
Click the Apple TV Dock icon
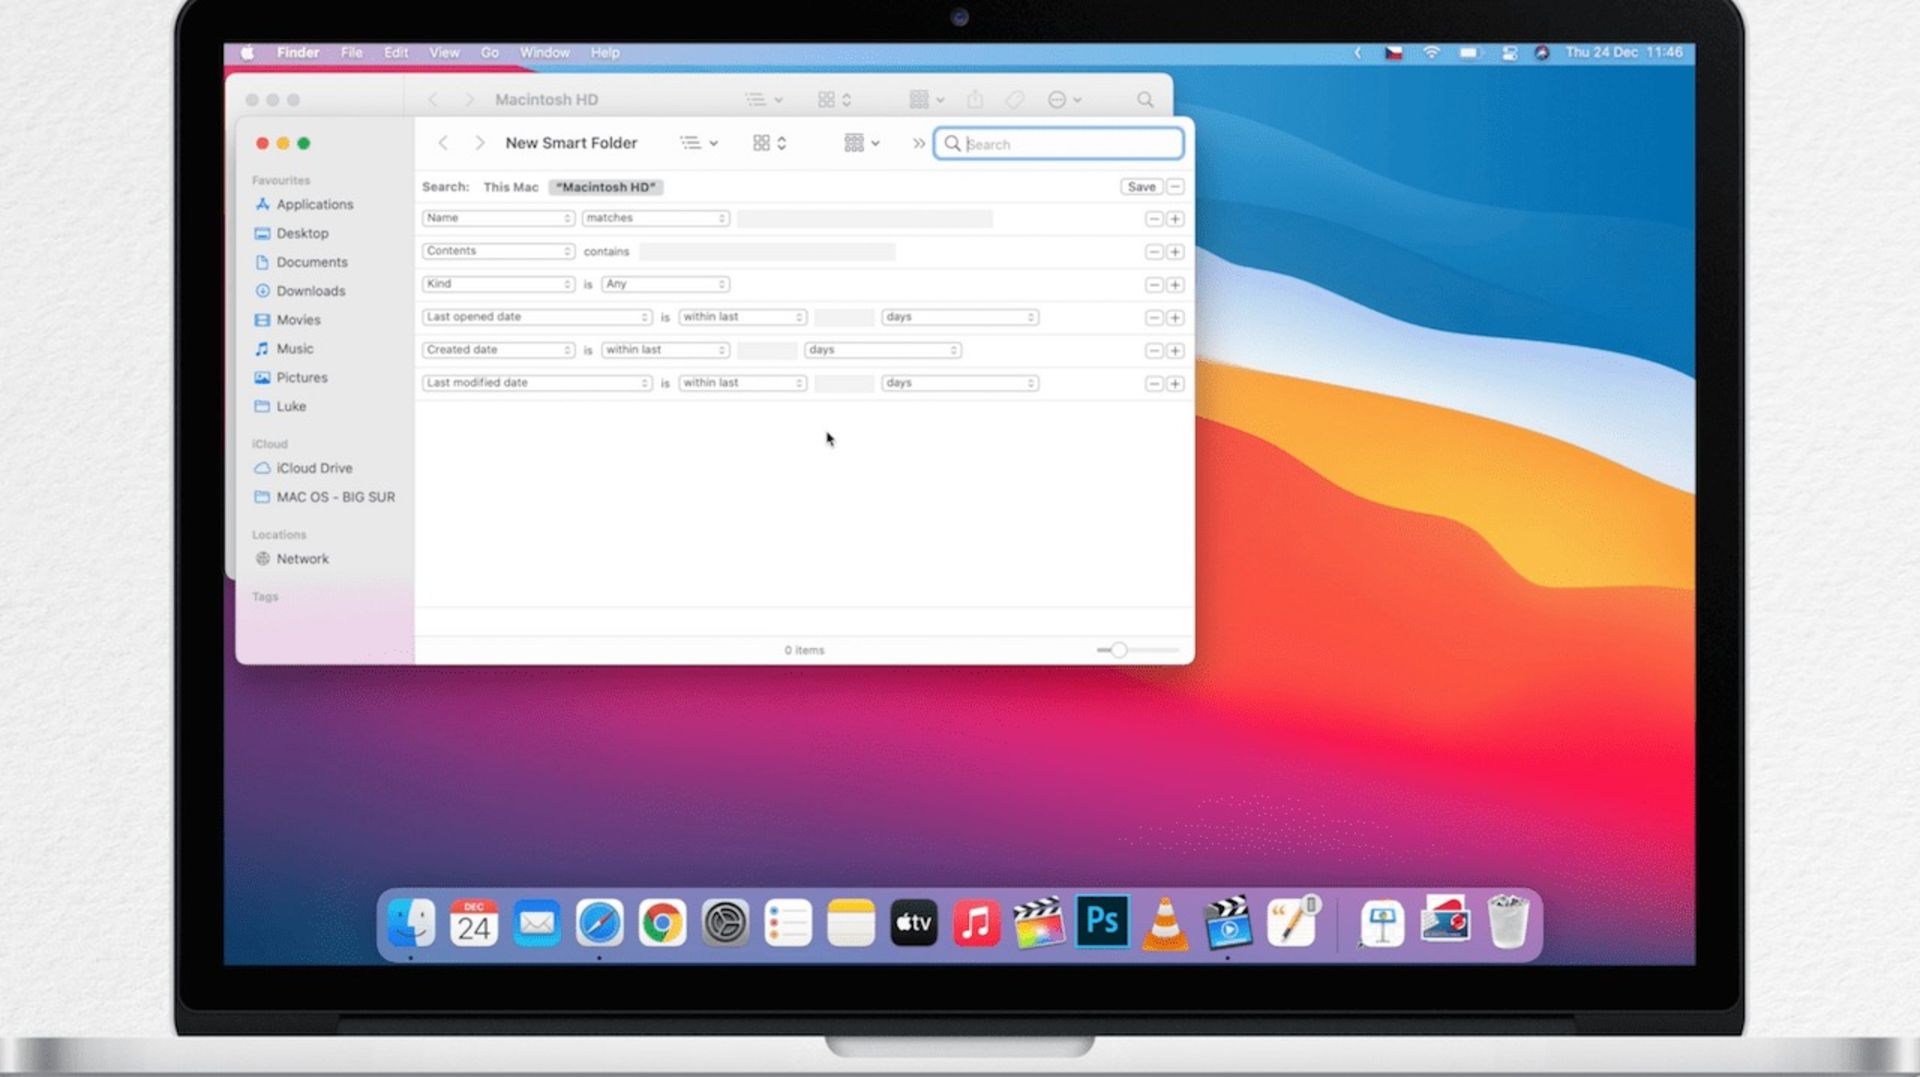pyautogui.click(x=913, y=922)
